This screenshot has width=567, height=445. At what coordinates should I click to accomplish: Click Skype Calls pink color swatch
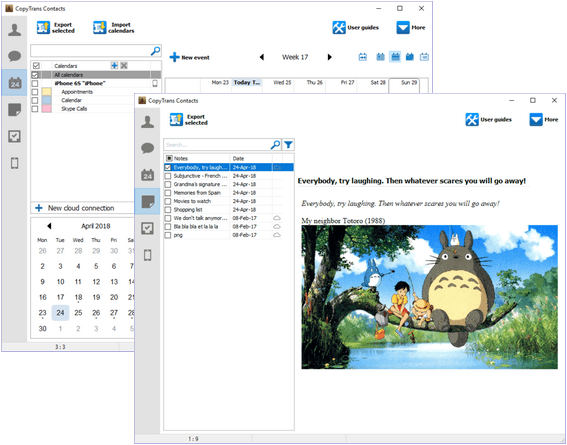point(47,108)
